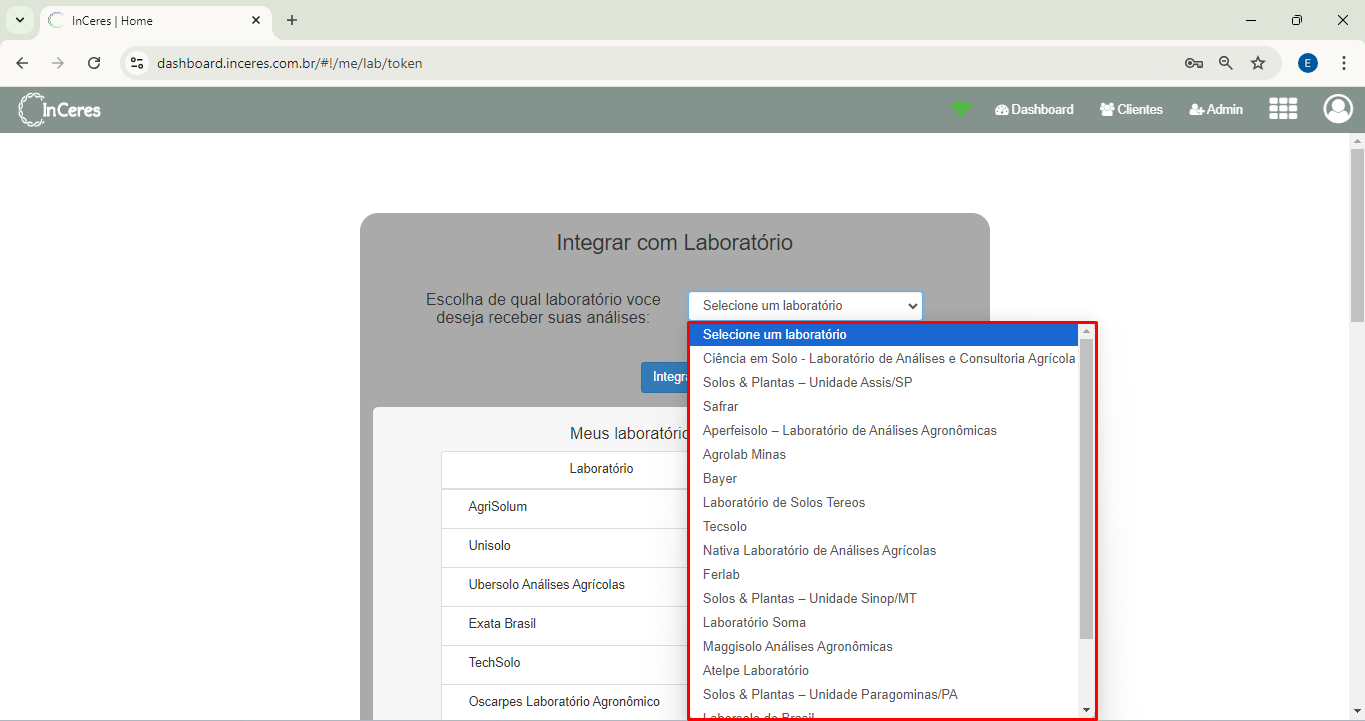Screen dimensions: 1365x721
Task: Open a new browser tab
Action: tap(292, 20)
